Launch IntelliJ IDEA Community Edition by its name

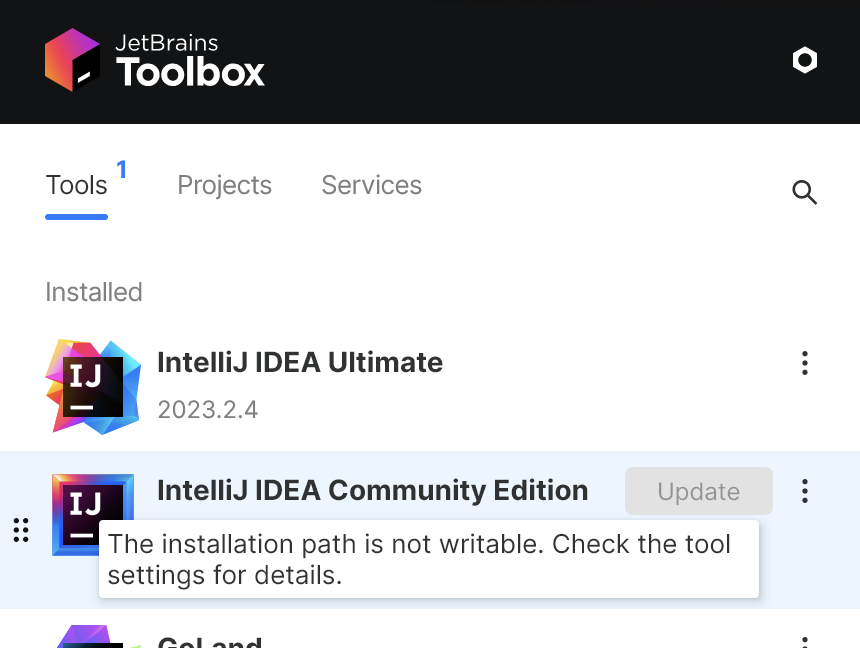point(372,490)
